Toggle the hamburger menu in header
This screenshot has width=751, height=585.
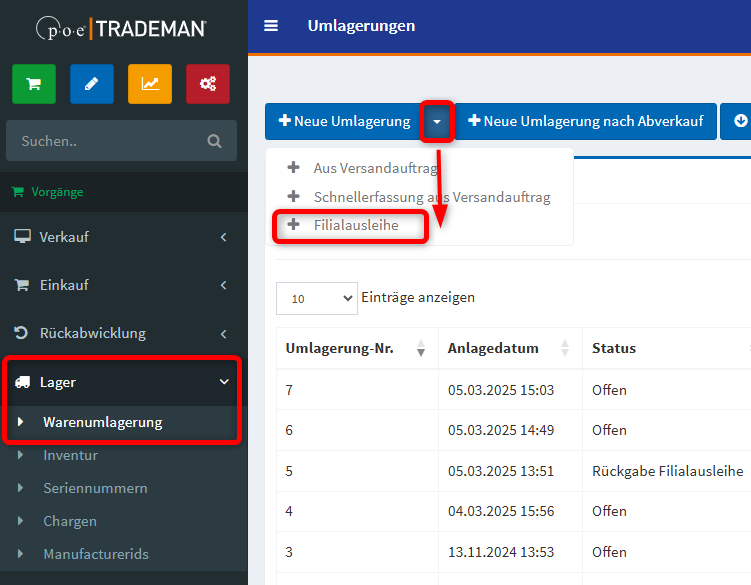(x=271, y=26)
